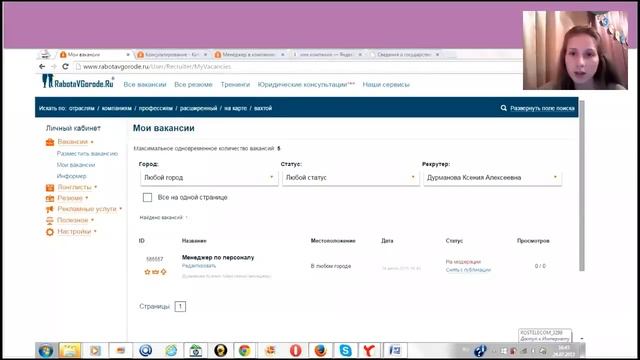Click 'Развернуть поле поиска' link
This screenshot has height=360, width=640.
coord(542,108)
